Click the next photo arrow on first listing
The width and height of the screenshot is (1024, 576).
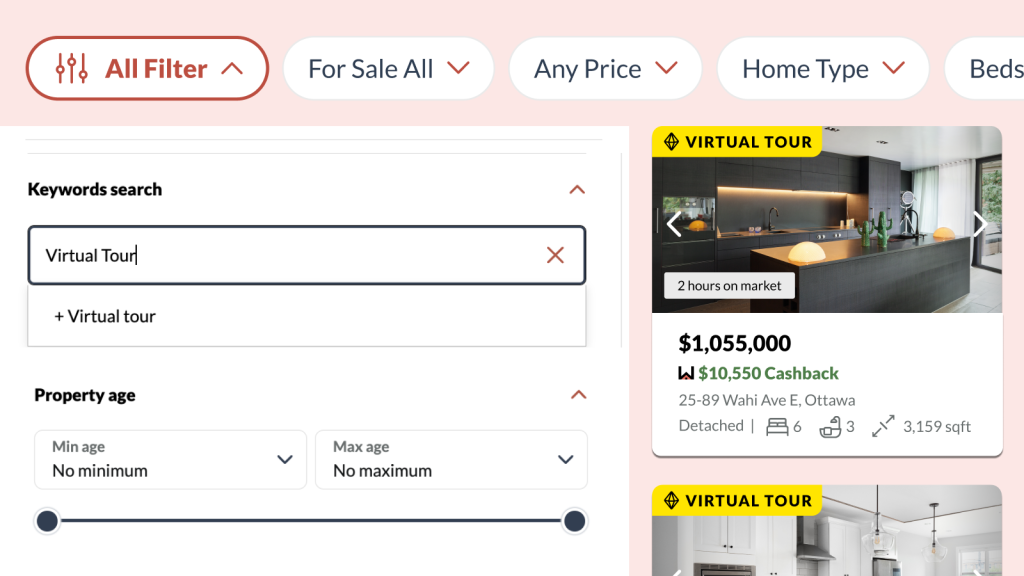[x=980, y=224]
